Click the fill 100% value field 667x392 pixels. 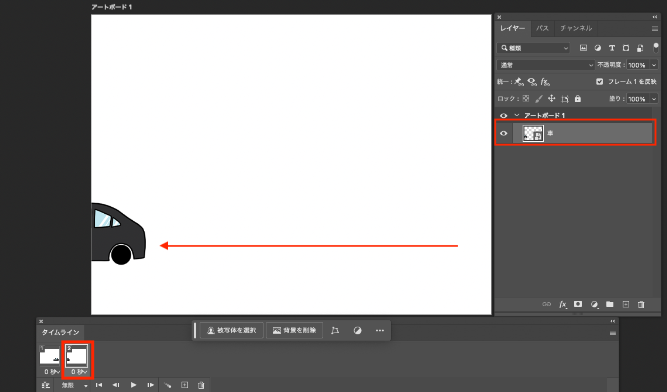coord(637,99)
